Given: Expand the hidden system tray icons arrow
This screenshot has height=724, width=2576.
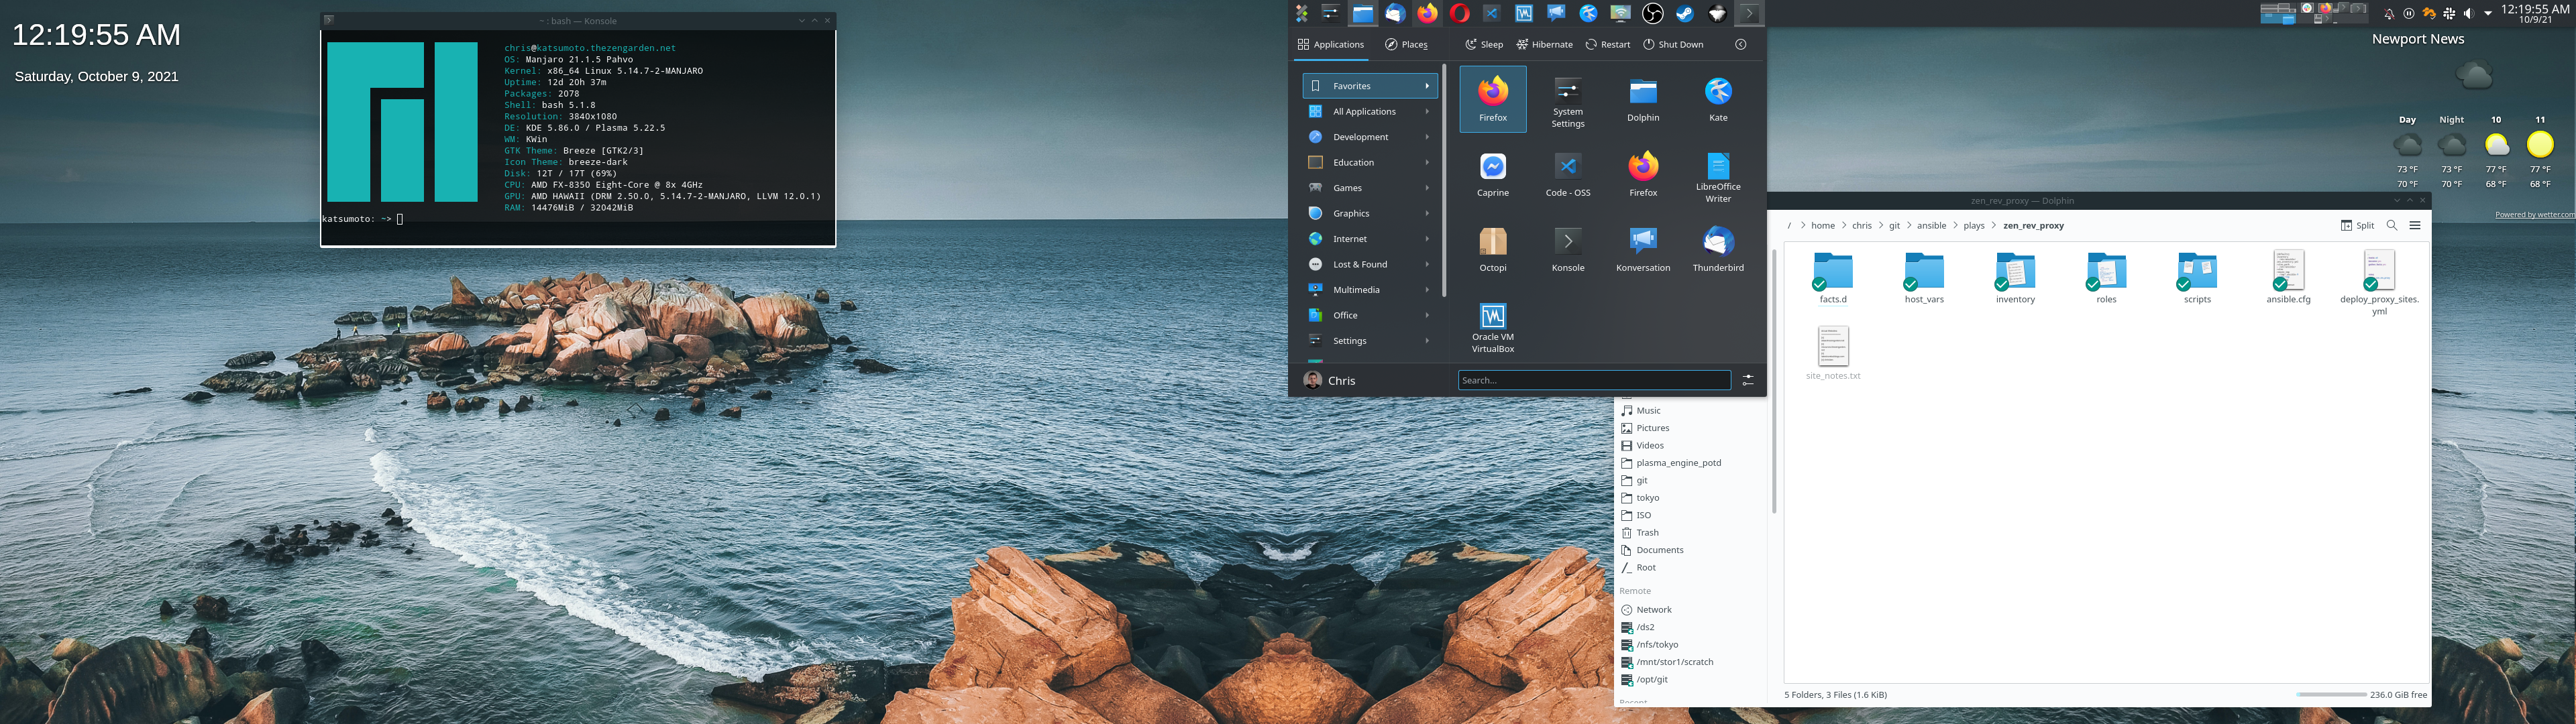Looking at the screenshot, I should (x=2488, y=13).
